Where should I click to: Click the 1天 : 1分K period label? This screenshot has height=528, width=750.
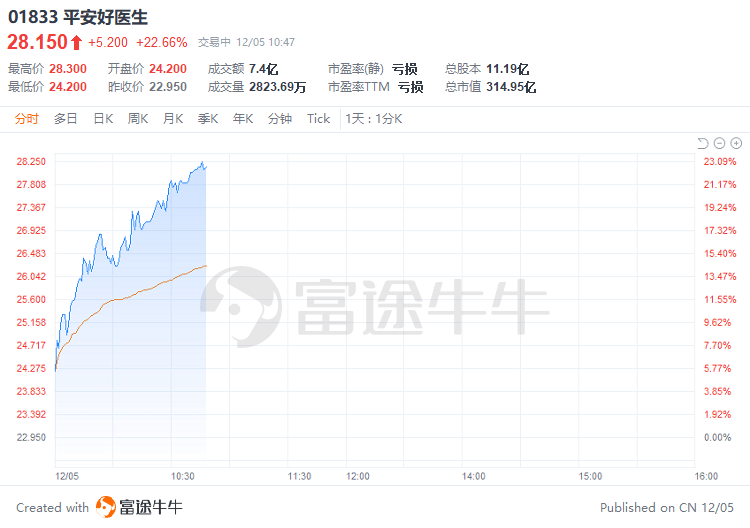[x=374, y=119]
